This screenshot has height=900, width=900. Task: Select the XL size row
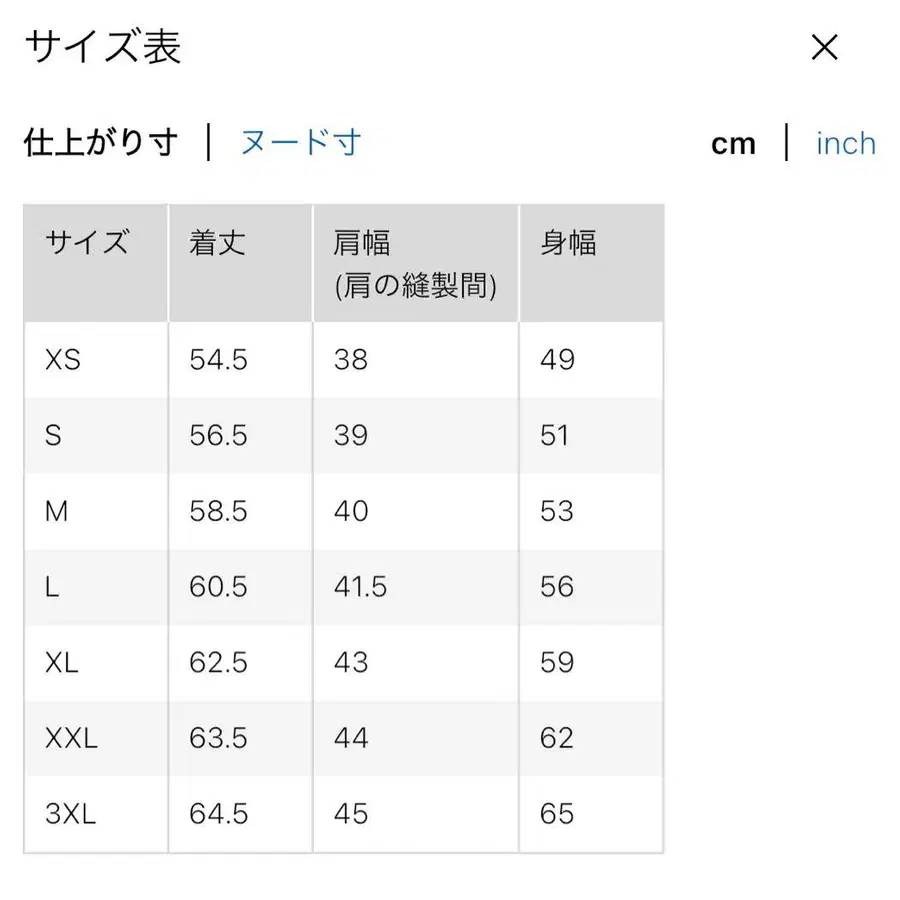(x=62, y=662)
